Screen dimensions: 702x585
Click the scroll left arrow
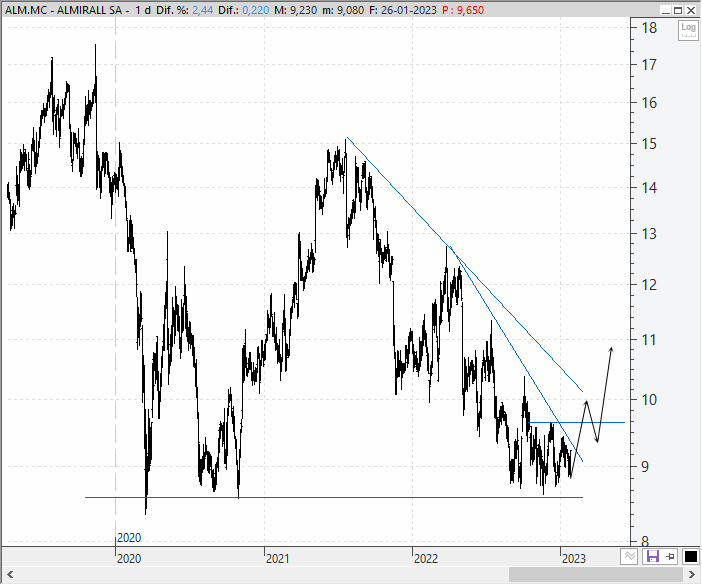coord(10,574)
